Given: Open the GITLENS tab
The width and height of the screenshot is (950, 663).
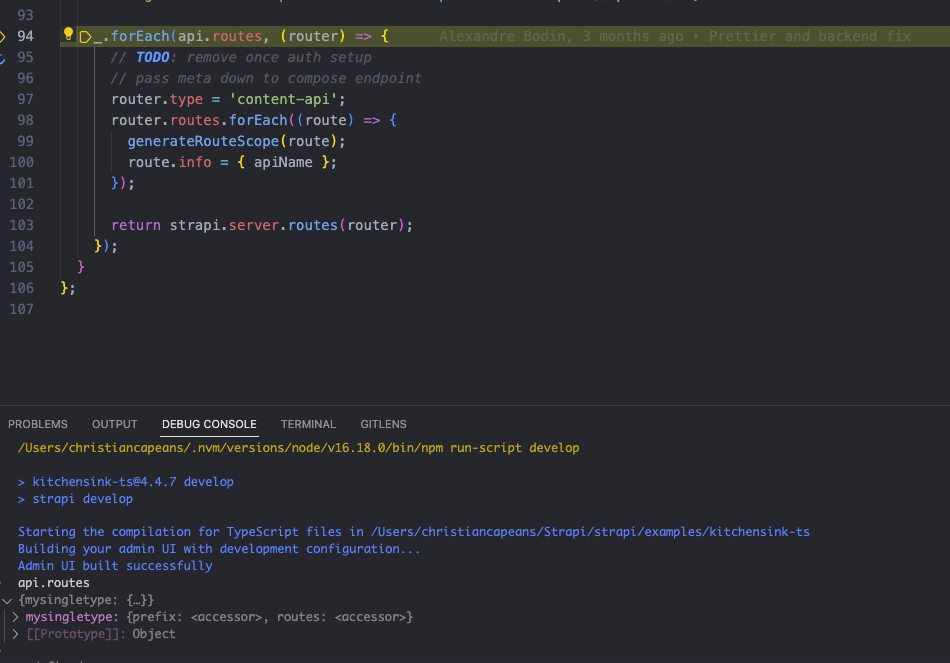Looking at the screenshot, I should 383,424.
